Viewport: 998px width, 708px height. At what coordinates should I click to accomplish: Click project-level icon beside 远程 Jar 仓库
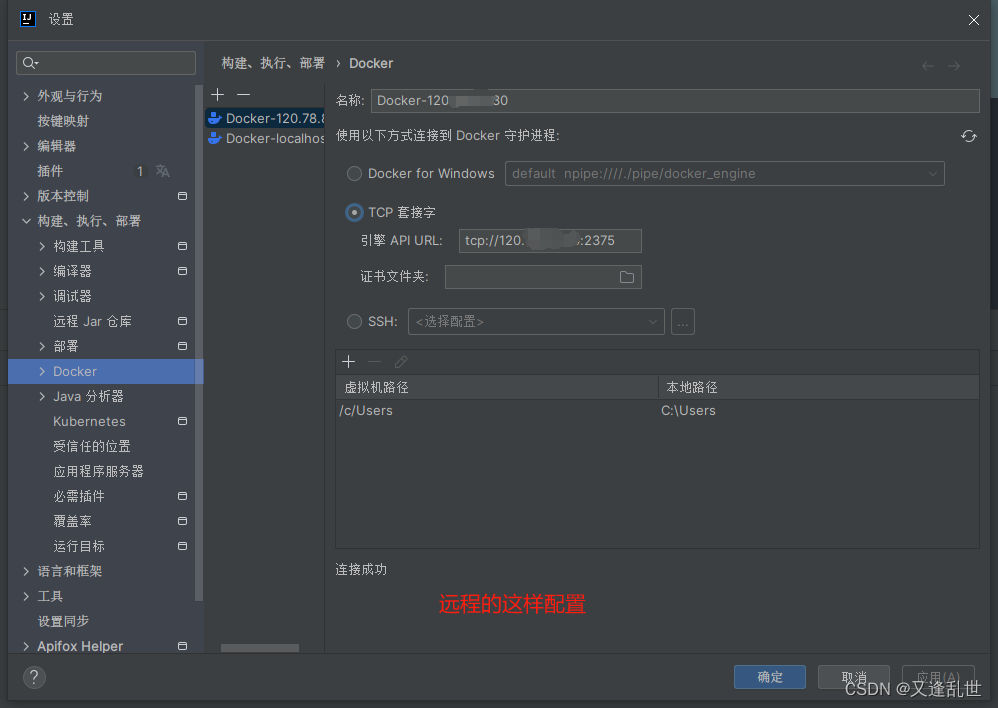coord(182,321)
